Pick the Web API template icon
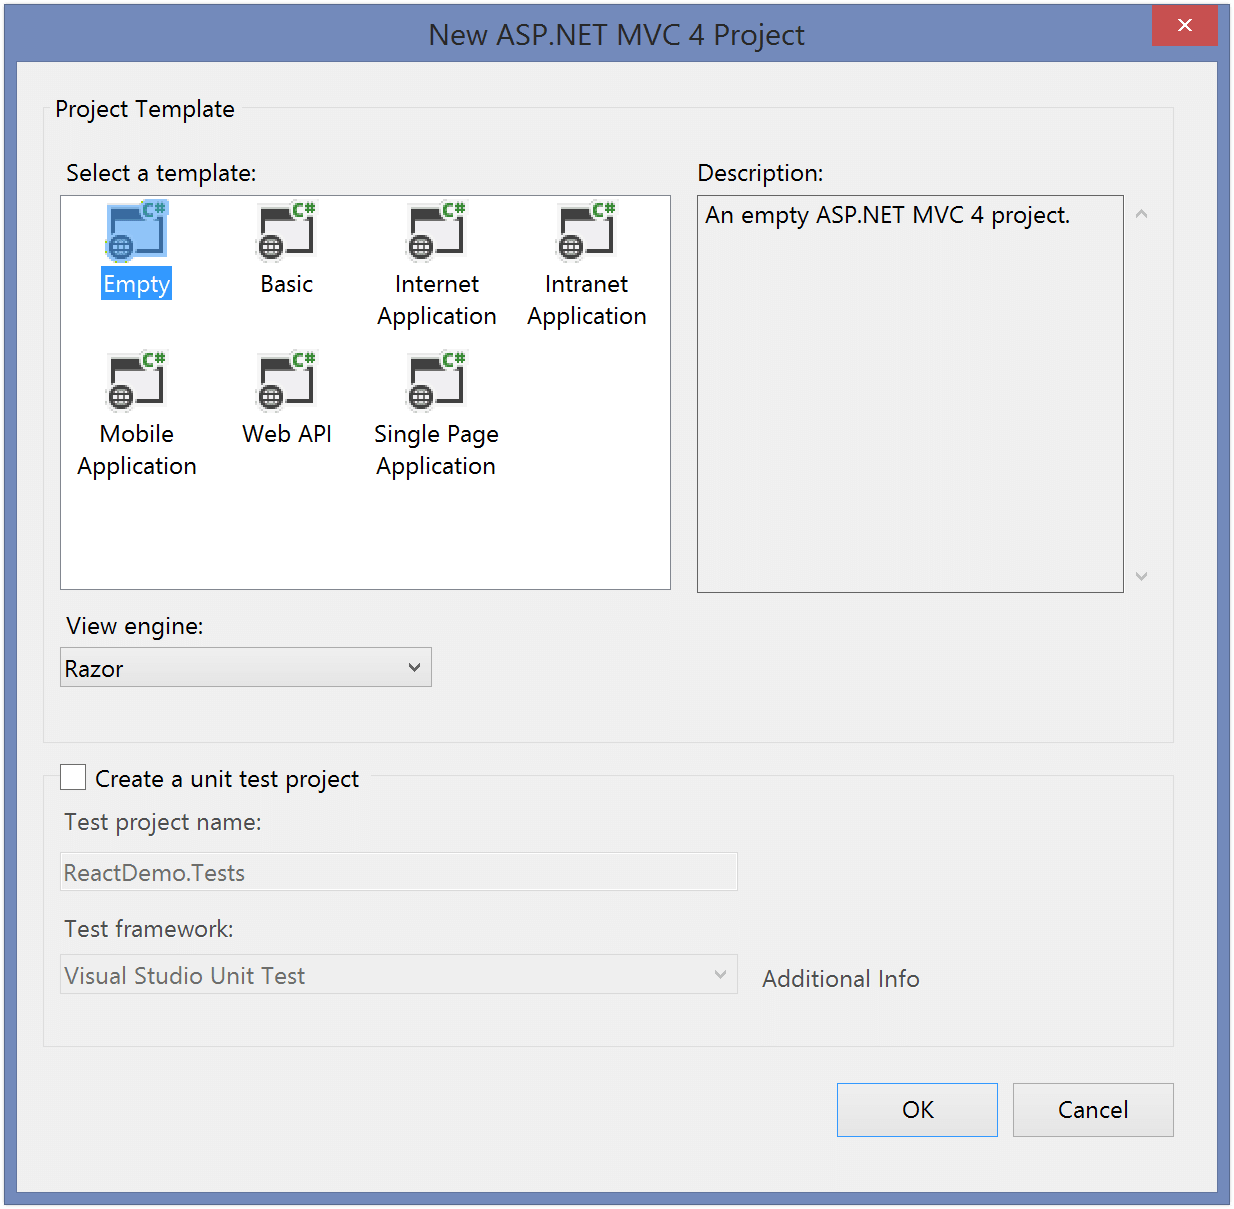 (x=287, y=380)
